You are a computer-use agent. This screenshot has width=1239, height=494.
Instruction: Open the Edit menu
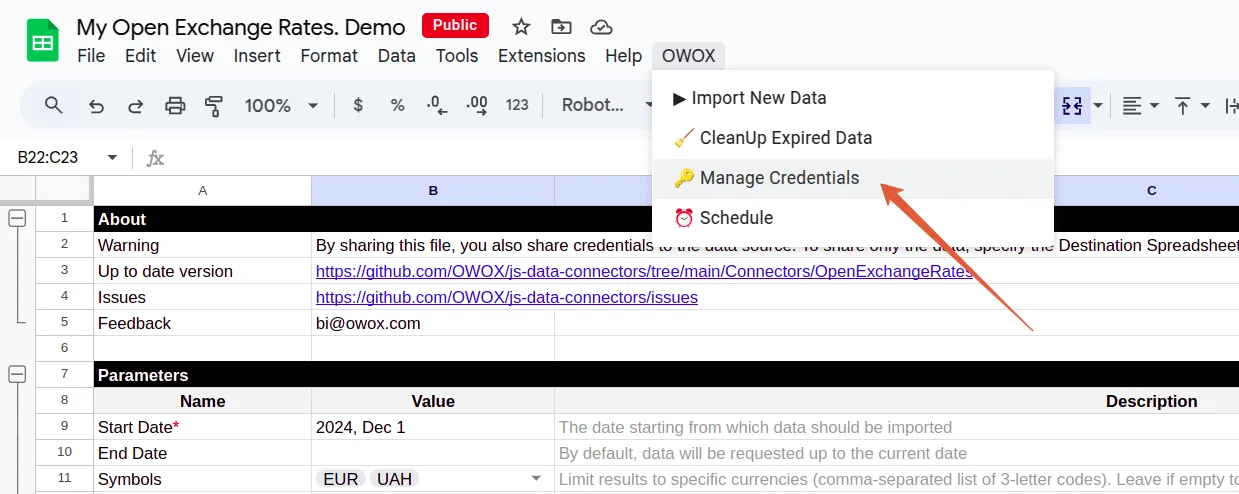pyautogui.click(x=140, y=56)
